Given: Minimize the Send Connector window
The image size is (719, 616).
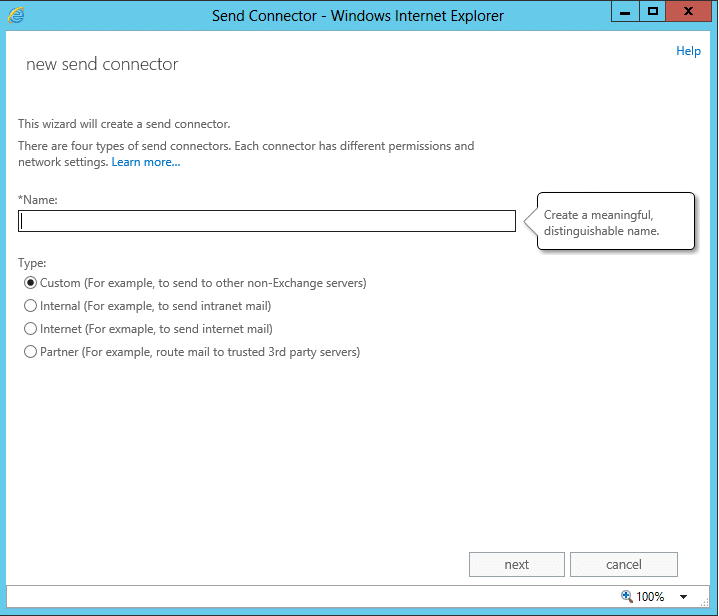Looking at the screenshot, I should 627,13.
